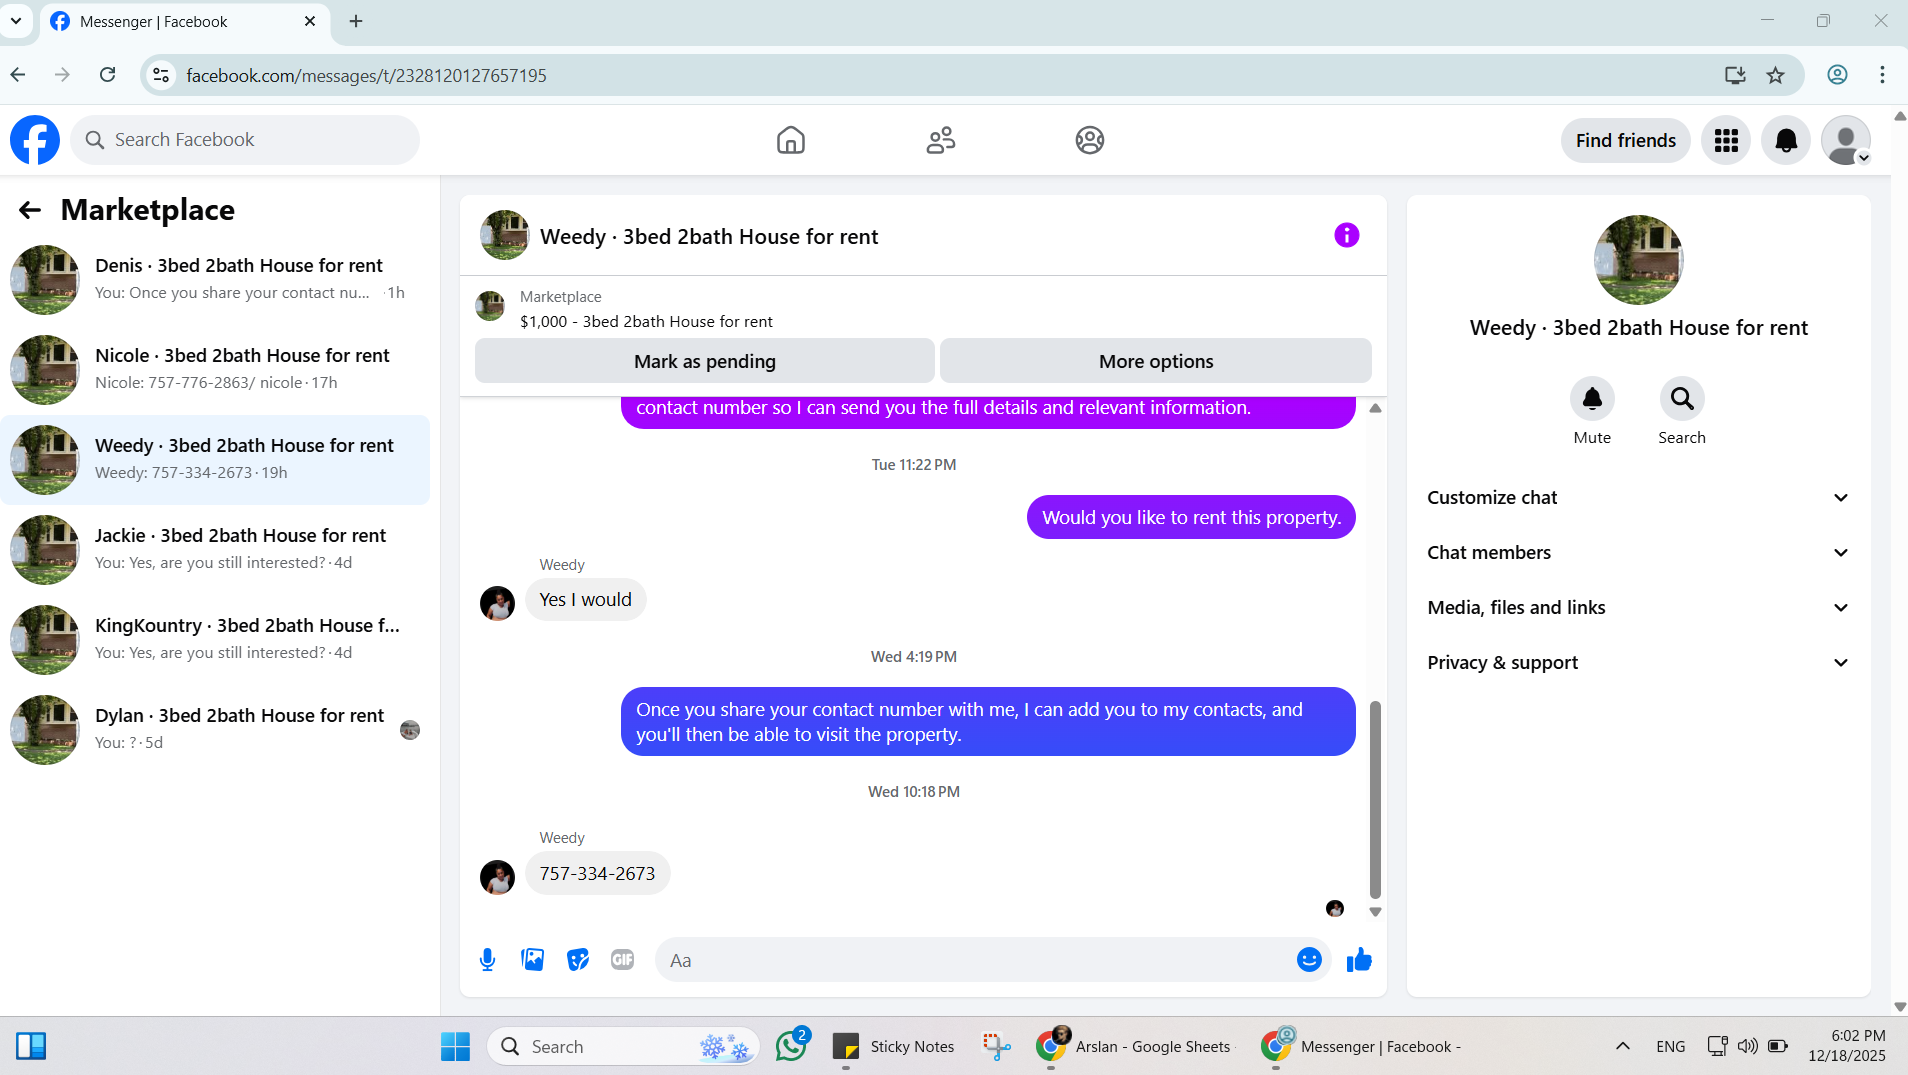Open the Jackie house for rent conversation
1908x1075 pixels.
(x=215, y=549)
